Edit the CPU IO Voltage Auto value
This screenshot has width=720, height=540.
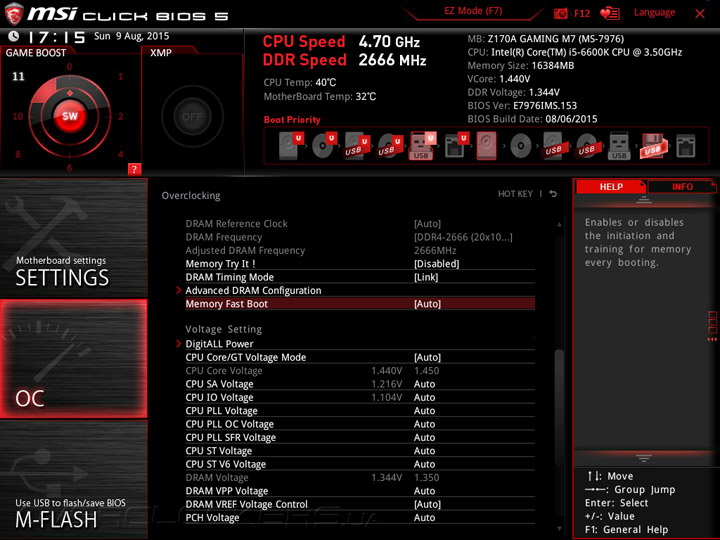click(x=424, y=397)
